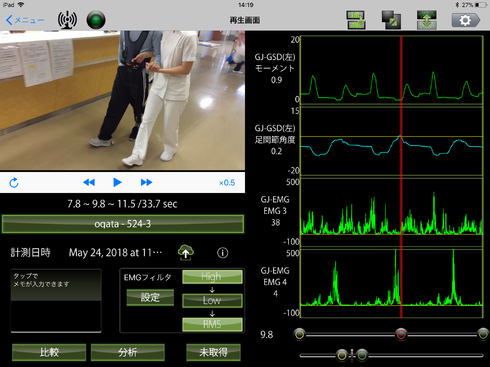
Task: Tap the moment graph of GJ-GSD(左)
Action: pos(392,70)
